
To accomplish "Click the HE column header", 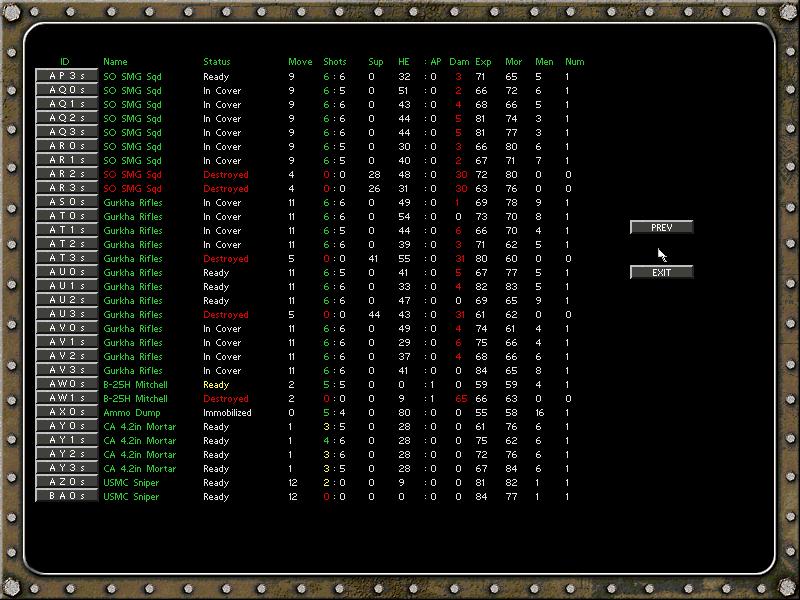I will [404, 62].
